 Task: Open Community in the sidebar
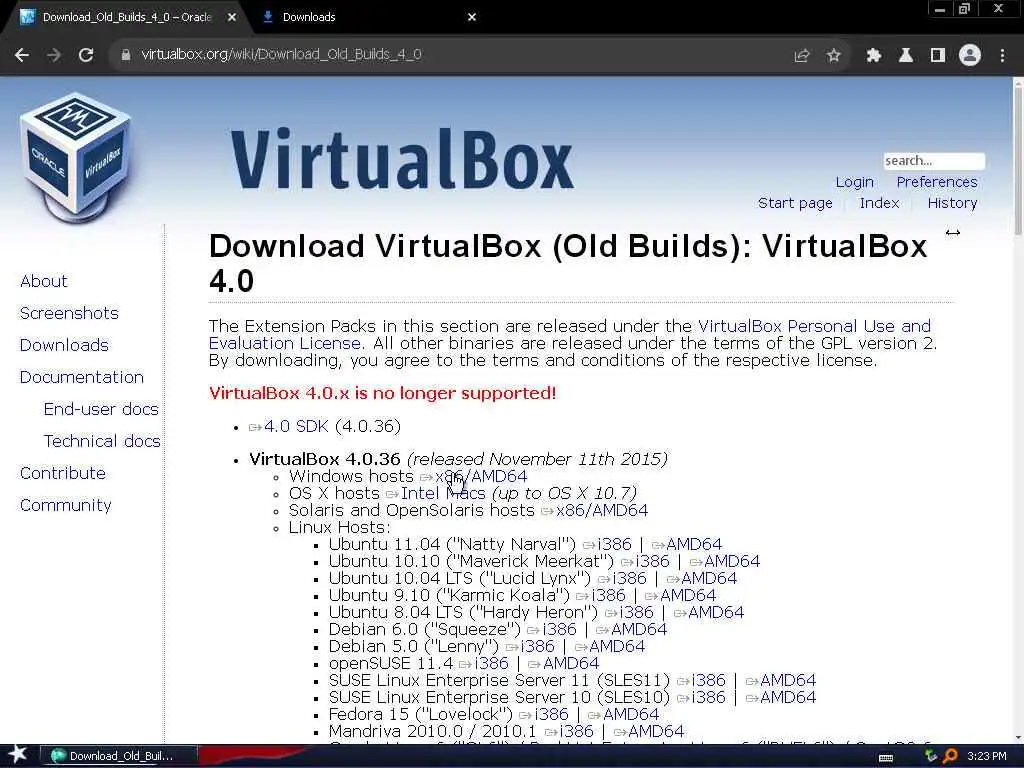pyautogui.click(x=65, y=505)
